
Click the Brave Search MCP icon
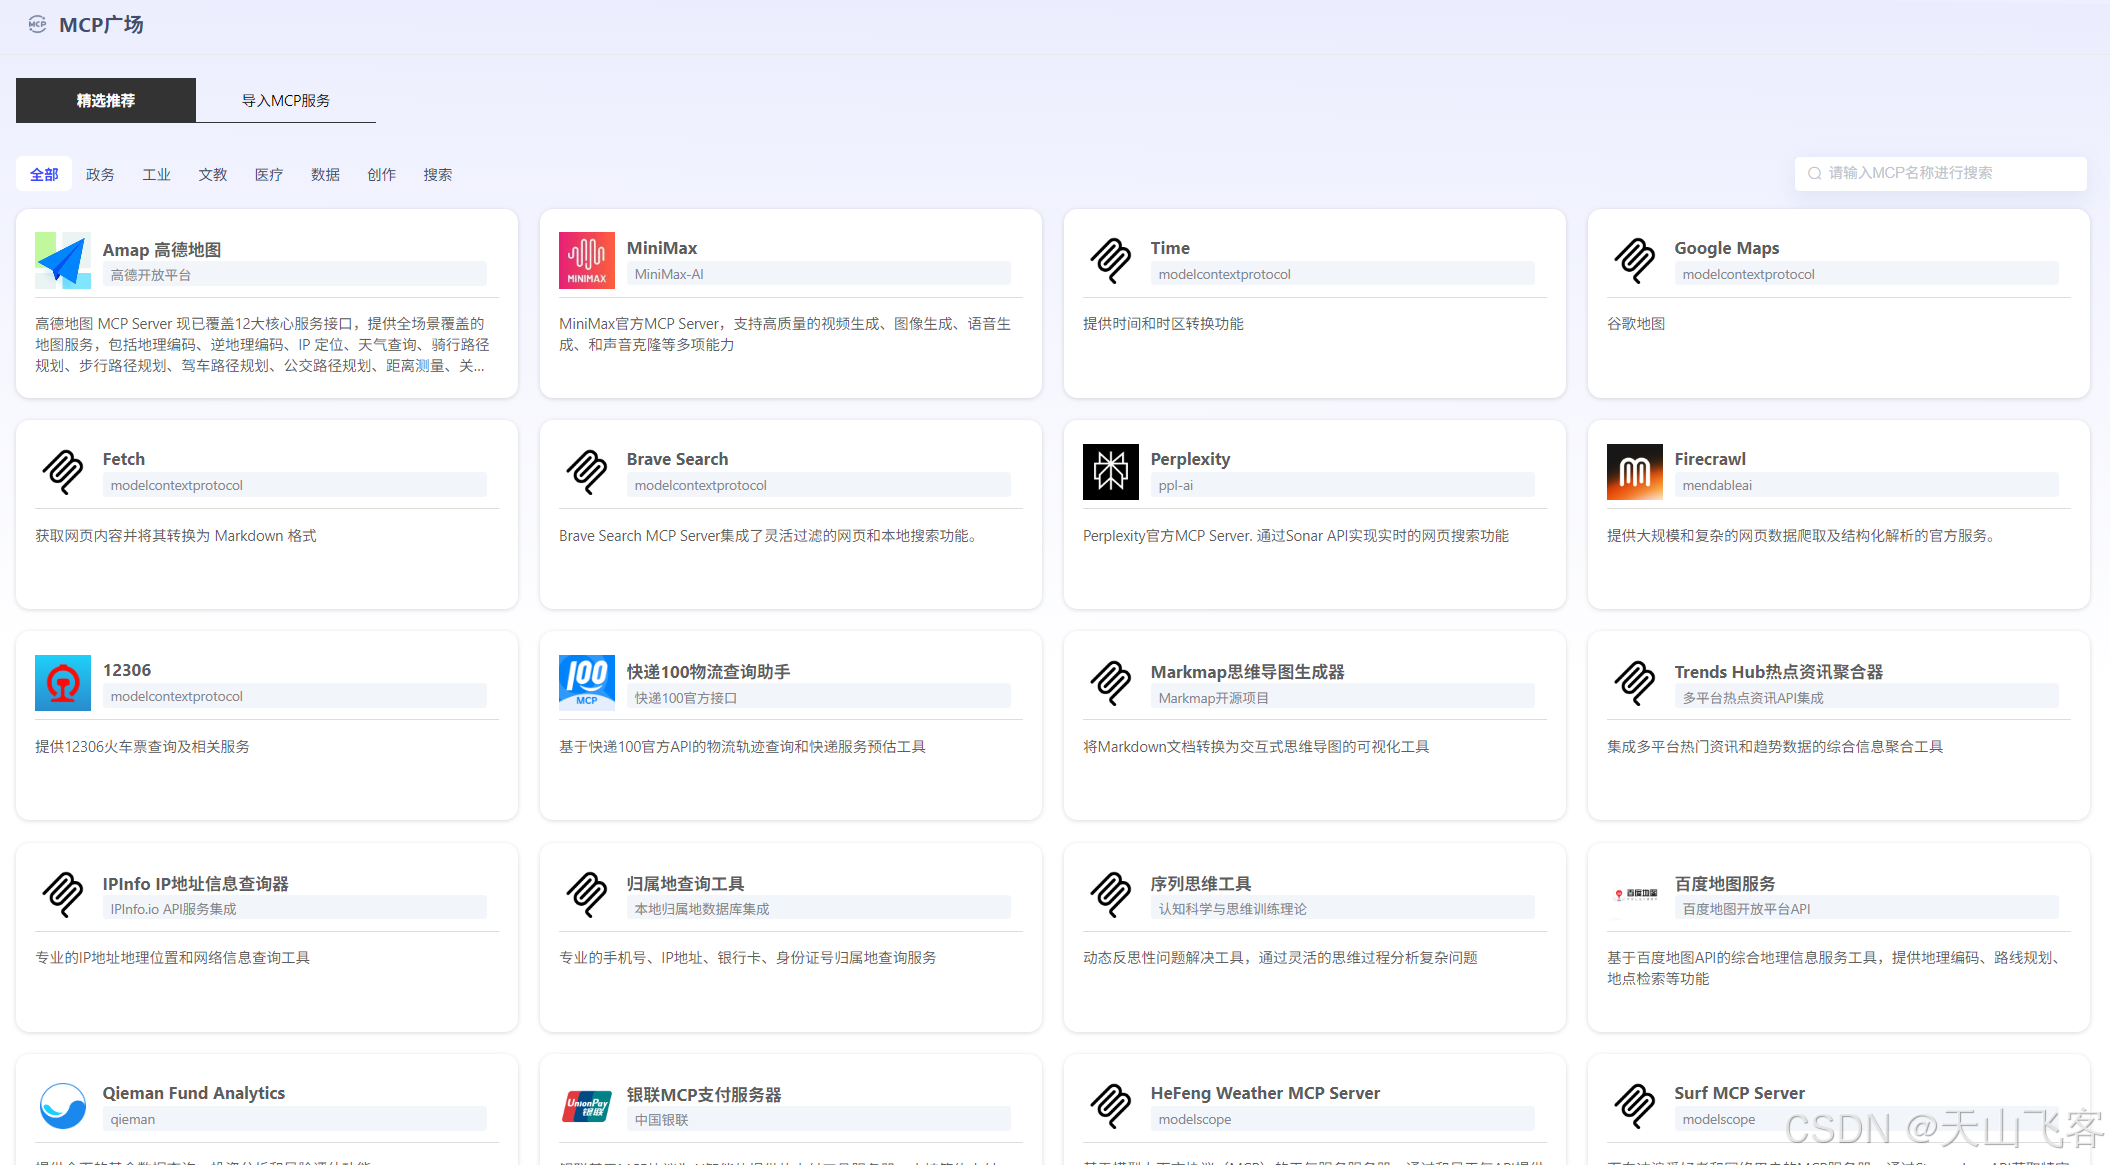tap(587, 471)
